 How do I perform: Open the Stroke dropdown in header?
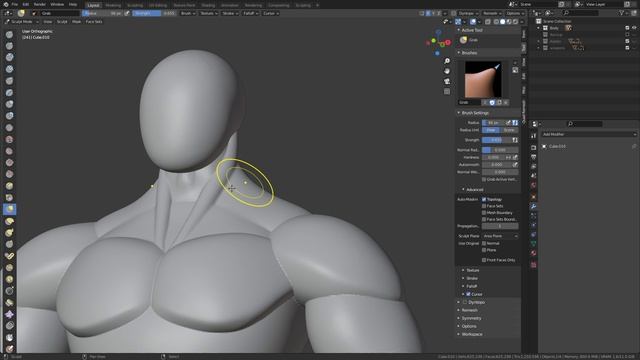coord(230,13)
